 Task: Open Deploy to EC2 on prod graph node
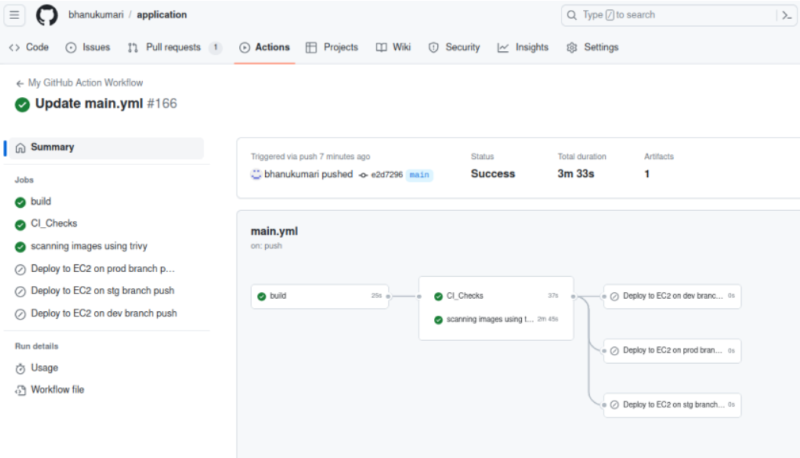click(672, 351)
